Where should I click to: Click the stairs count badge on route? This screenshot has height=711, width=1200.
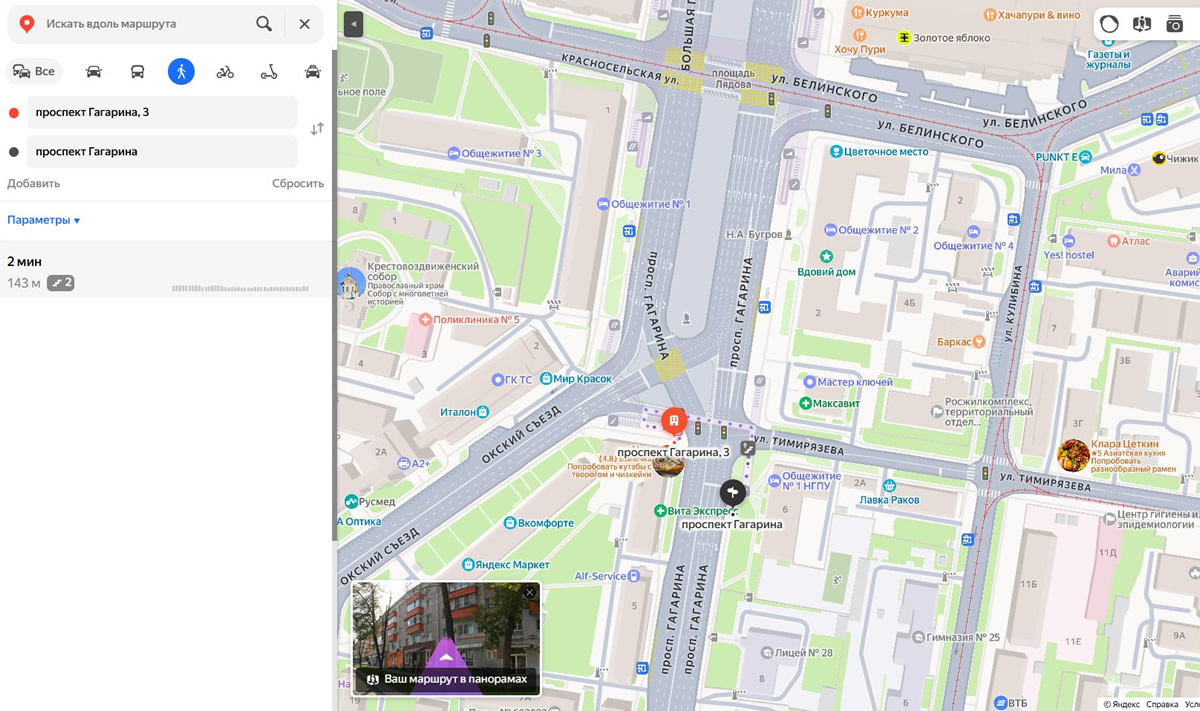click(x=61, y=283)
